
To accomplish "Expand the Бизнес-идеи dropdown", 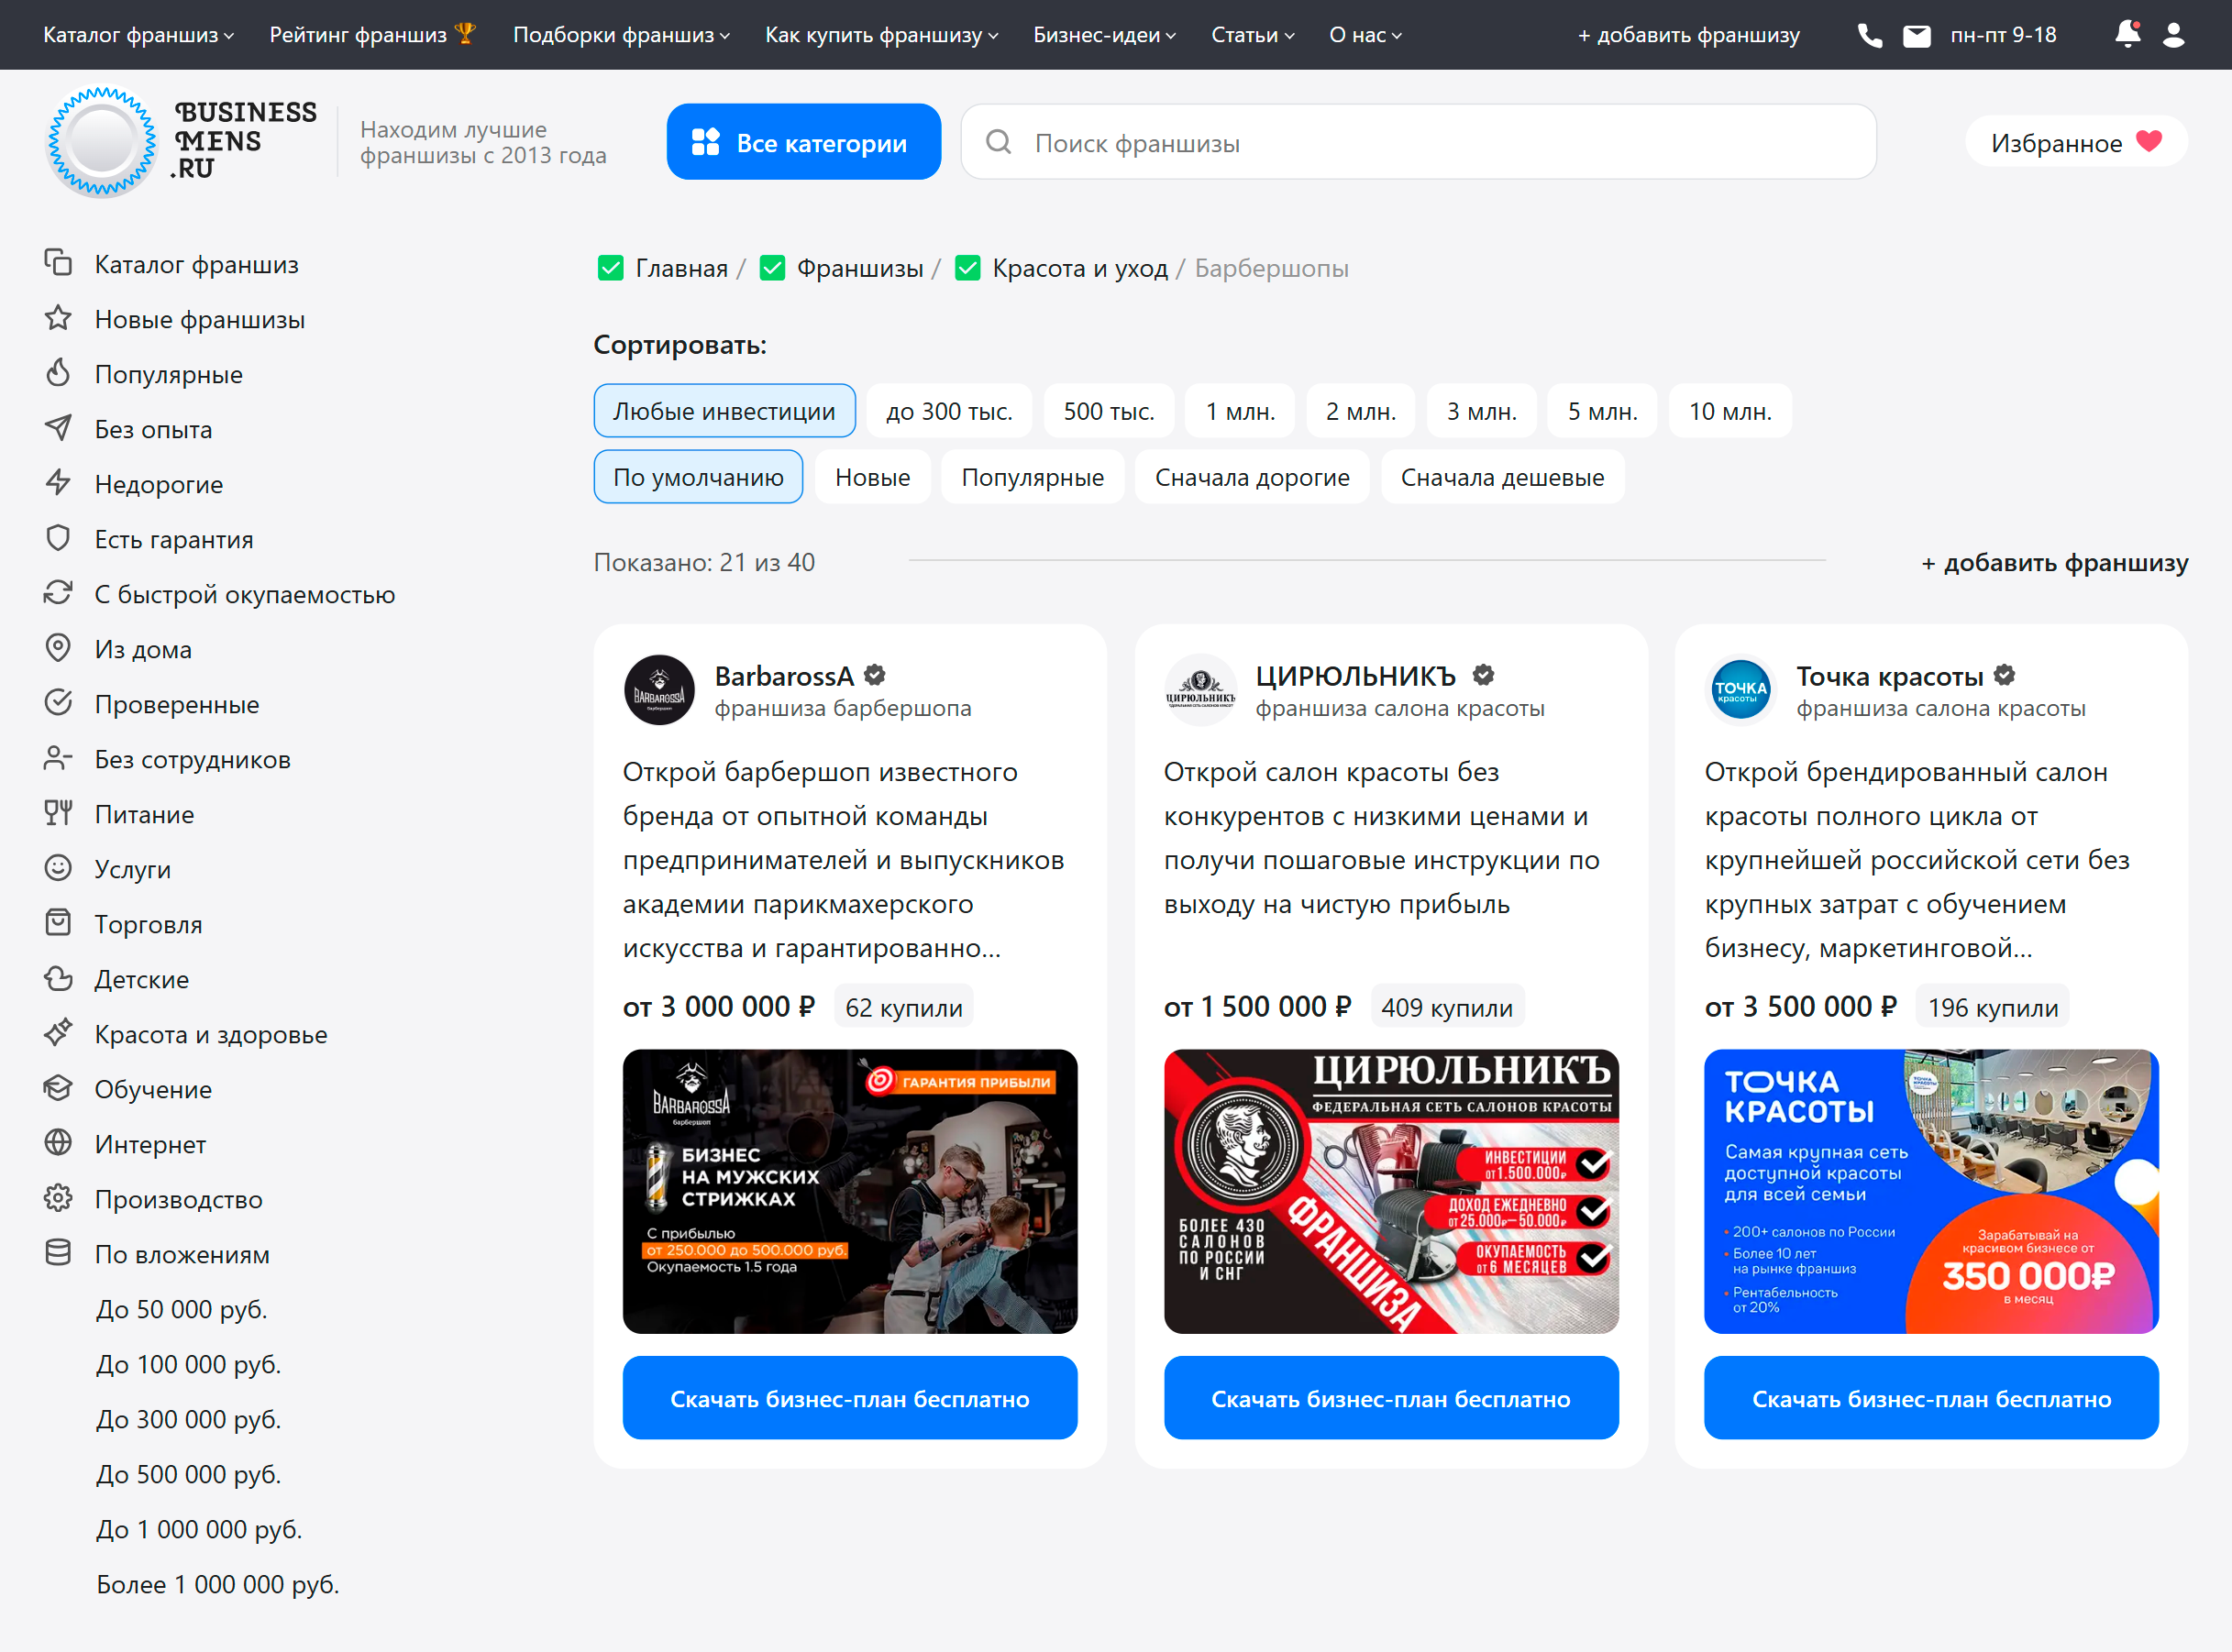I will pyautogui.click(x=1104, y=35).
